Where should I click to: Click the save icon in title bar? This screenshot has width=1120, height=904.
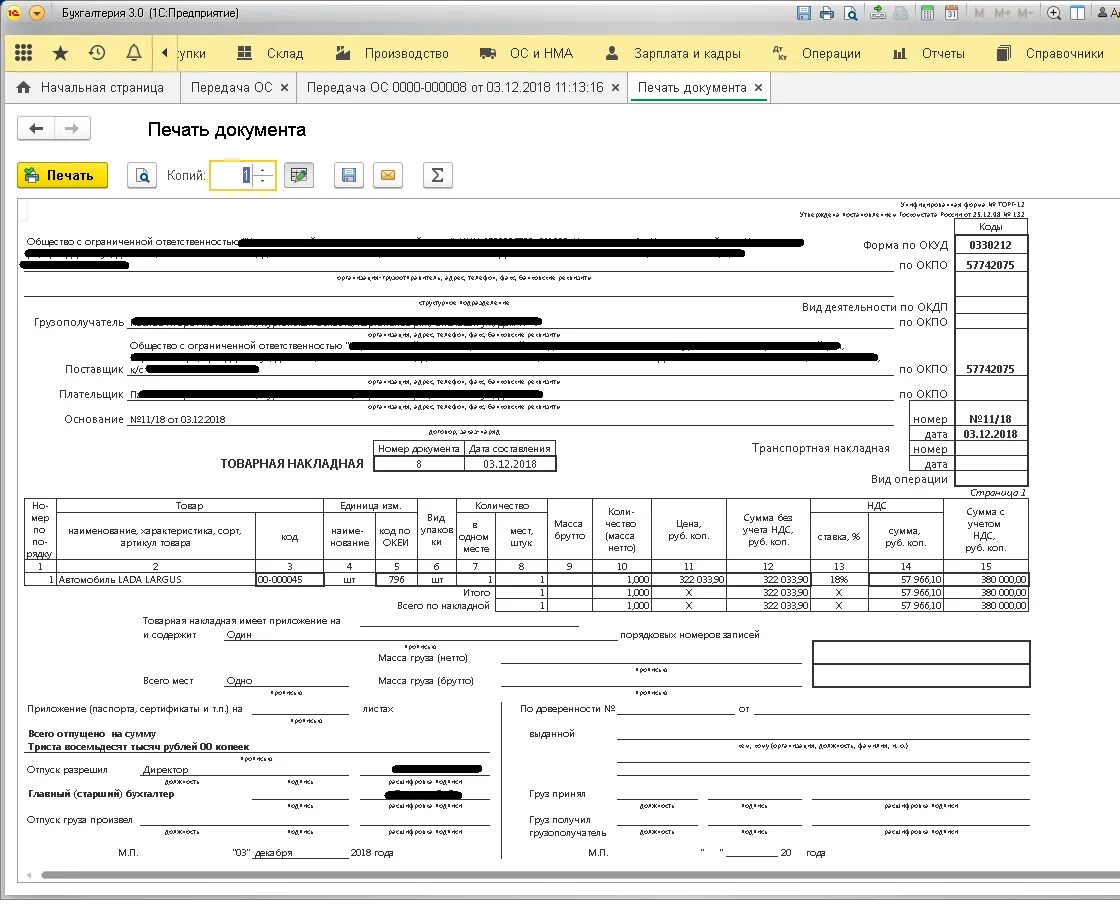[x=804, y=13]
